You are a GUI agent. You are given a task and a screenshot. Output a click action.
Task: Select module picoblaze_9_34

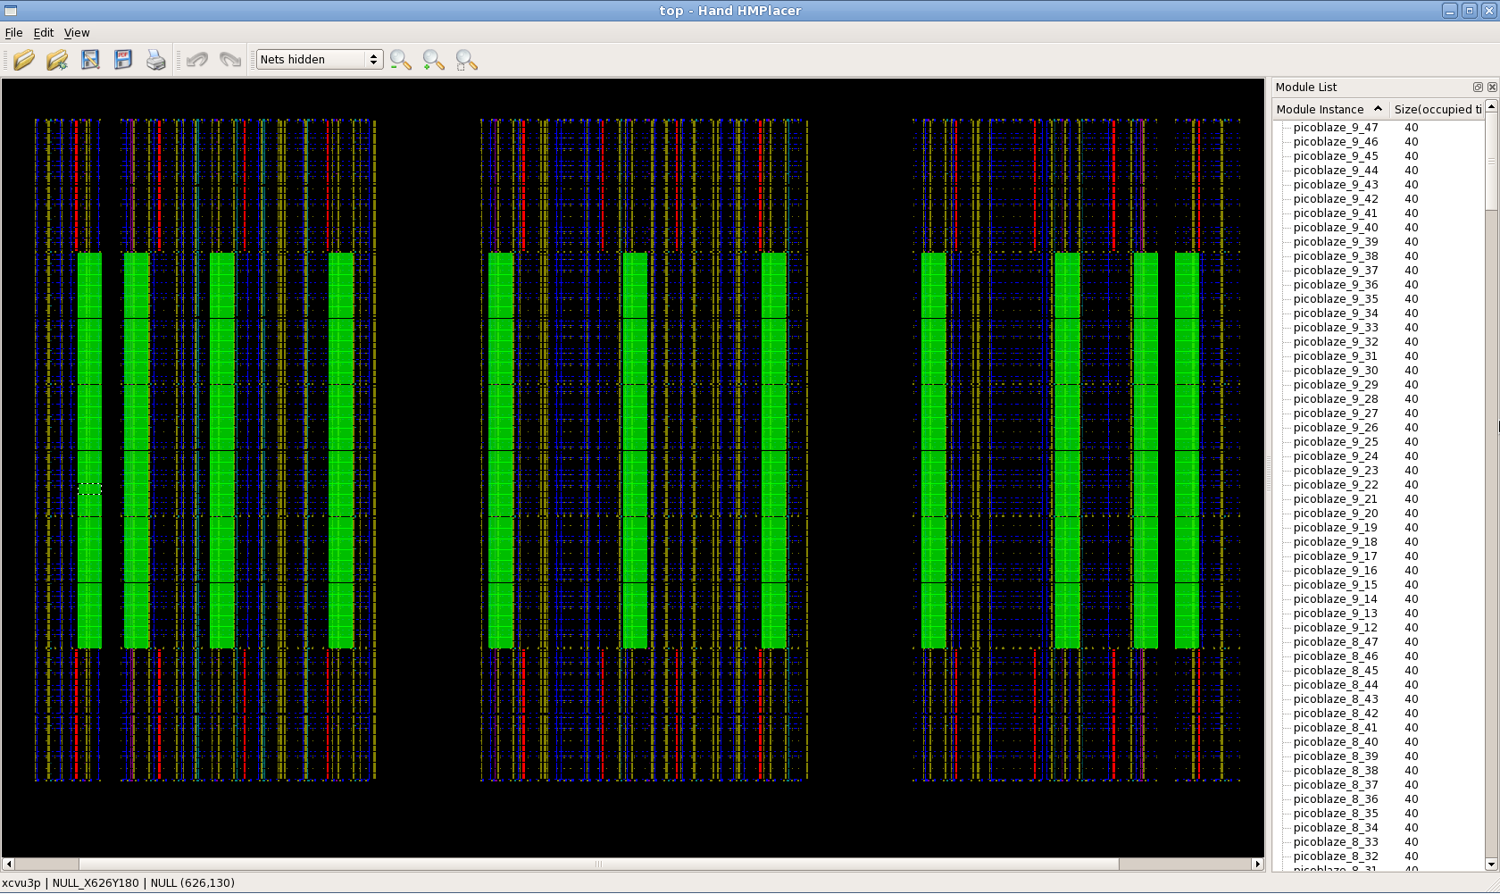click(x=1335, y=313)
